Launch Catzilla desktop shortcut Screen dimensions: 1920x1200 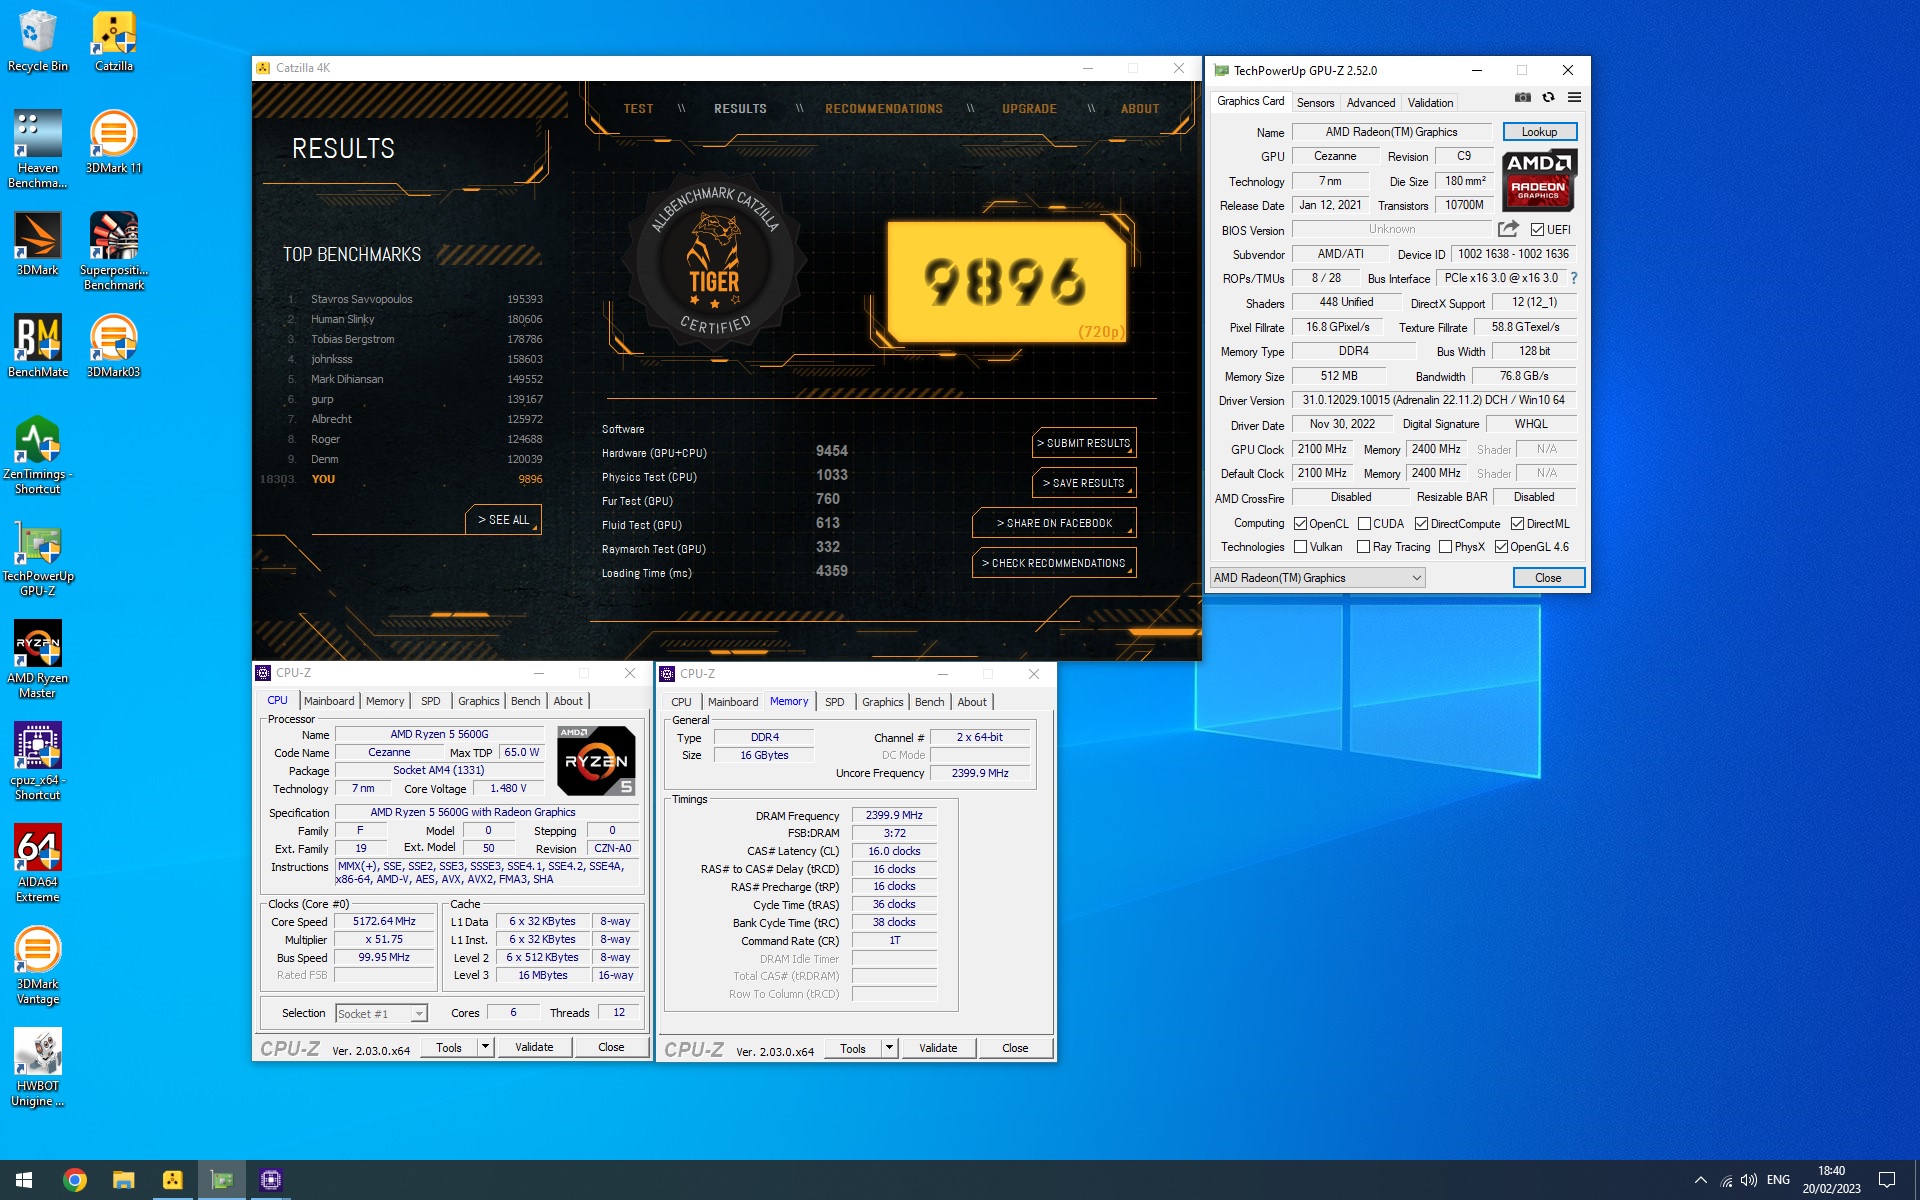(x=114, y=41)
